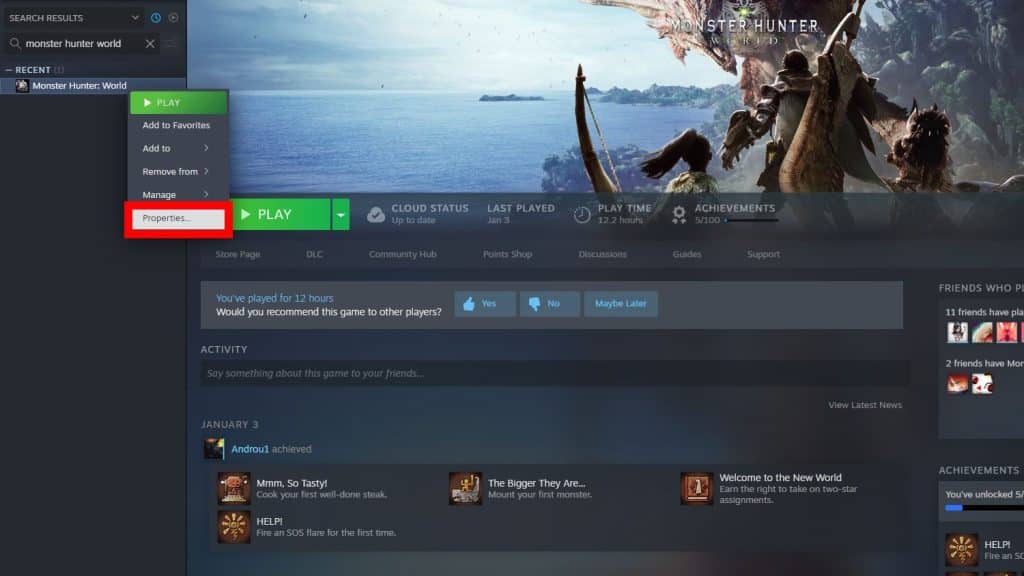Toggle the ready-to-play filter icon
The image size is (1024, 576).
pyautogui.click(x=173, y=18)
